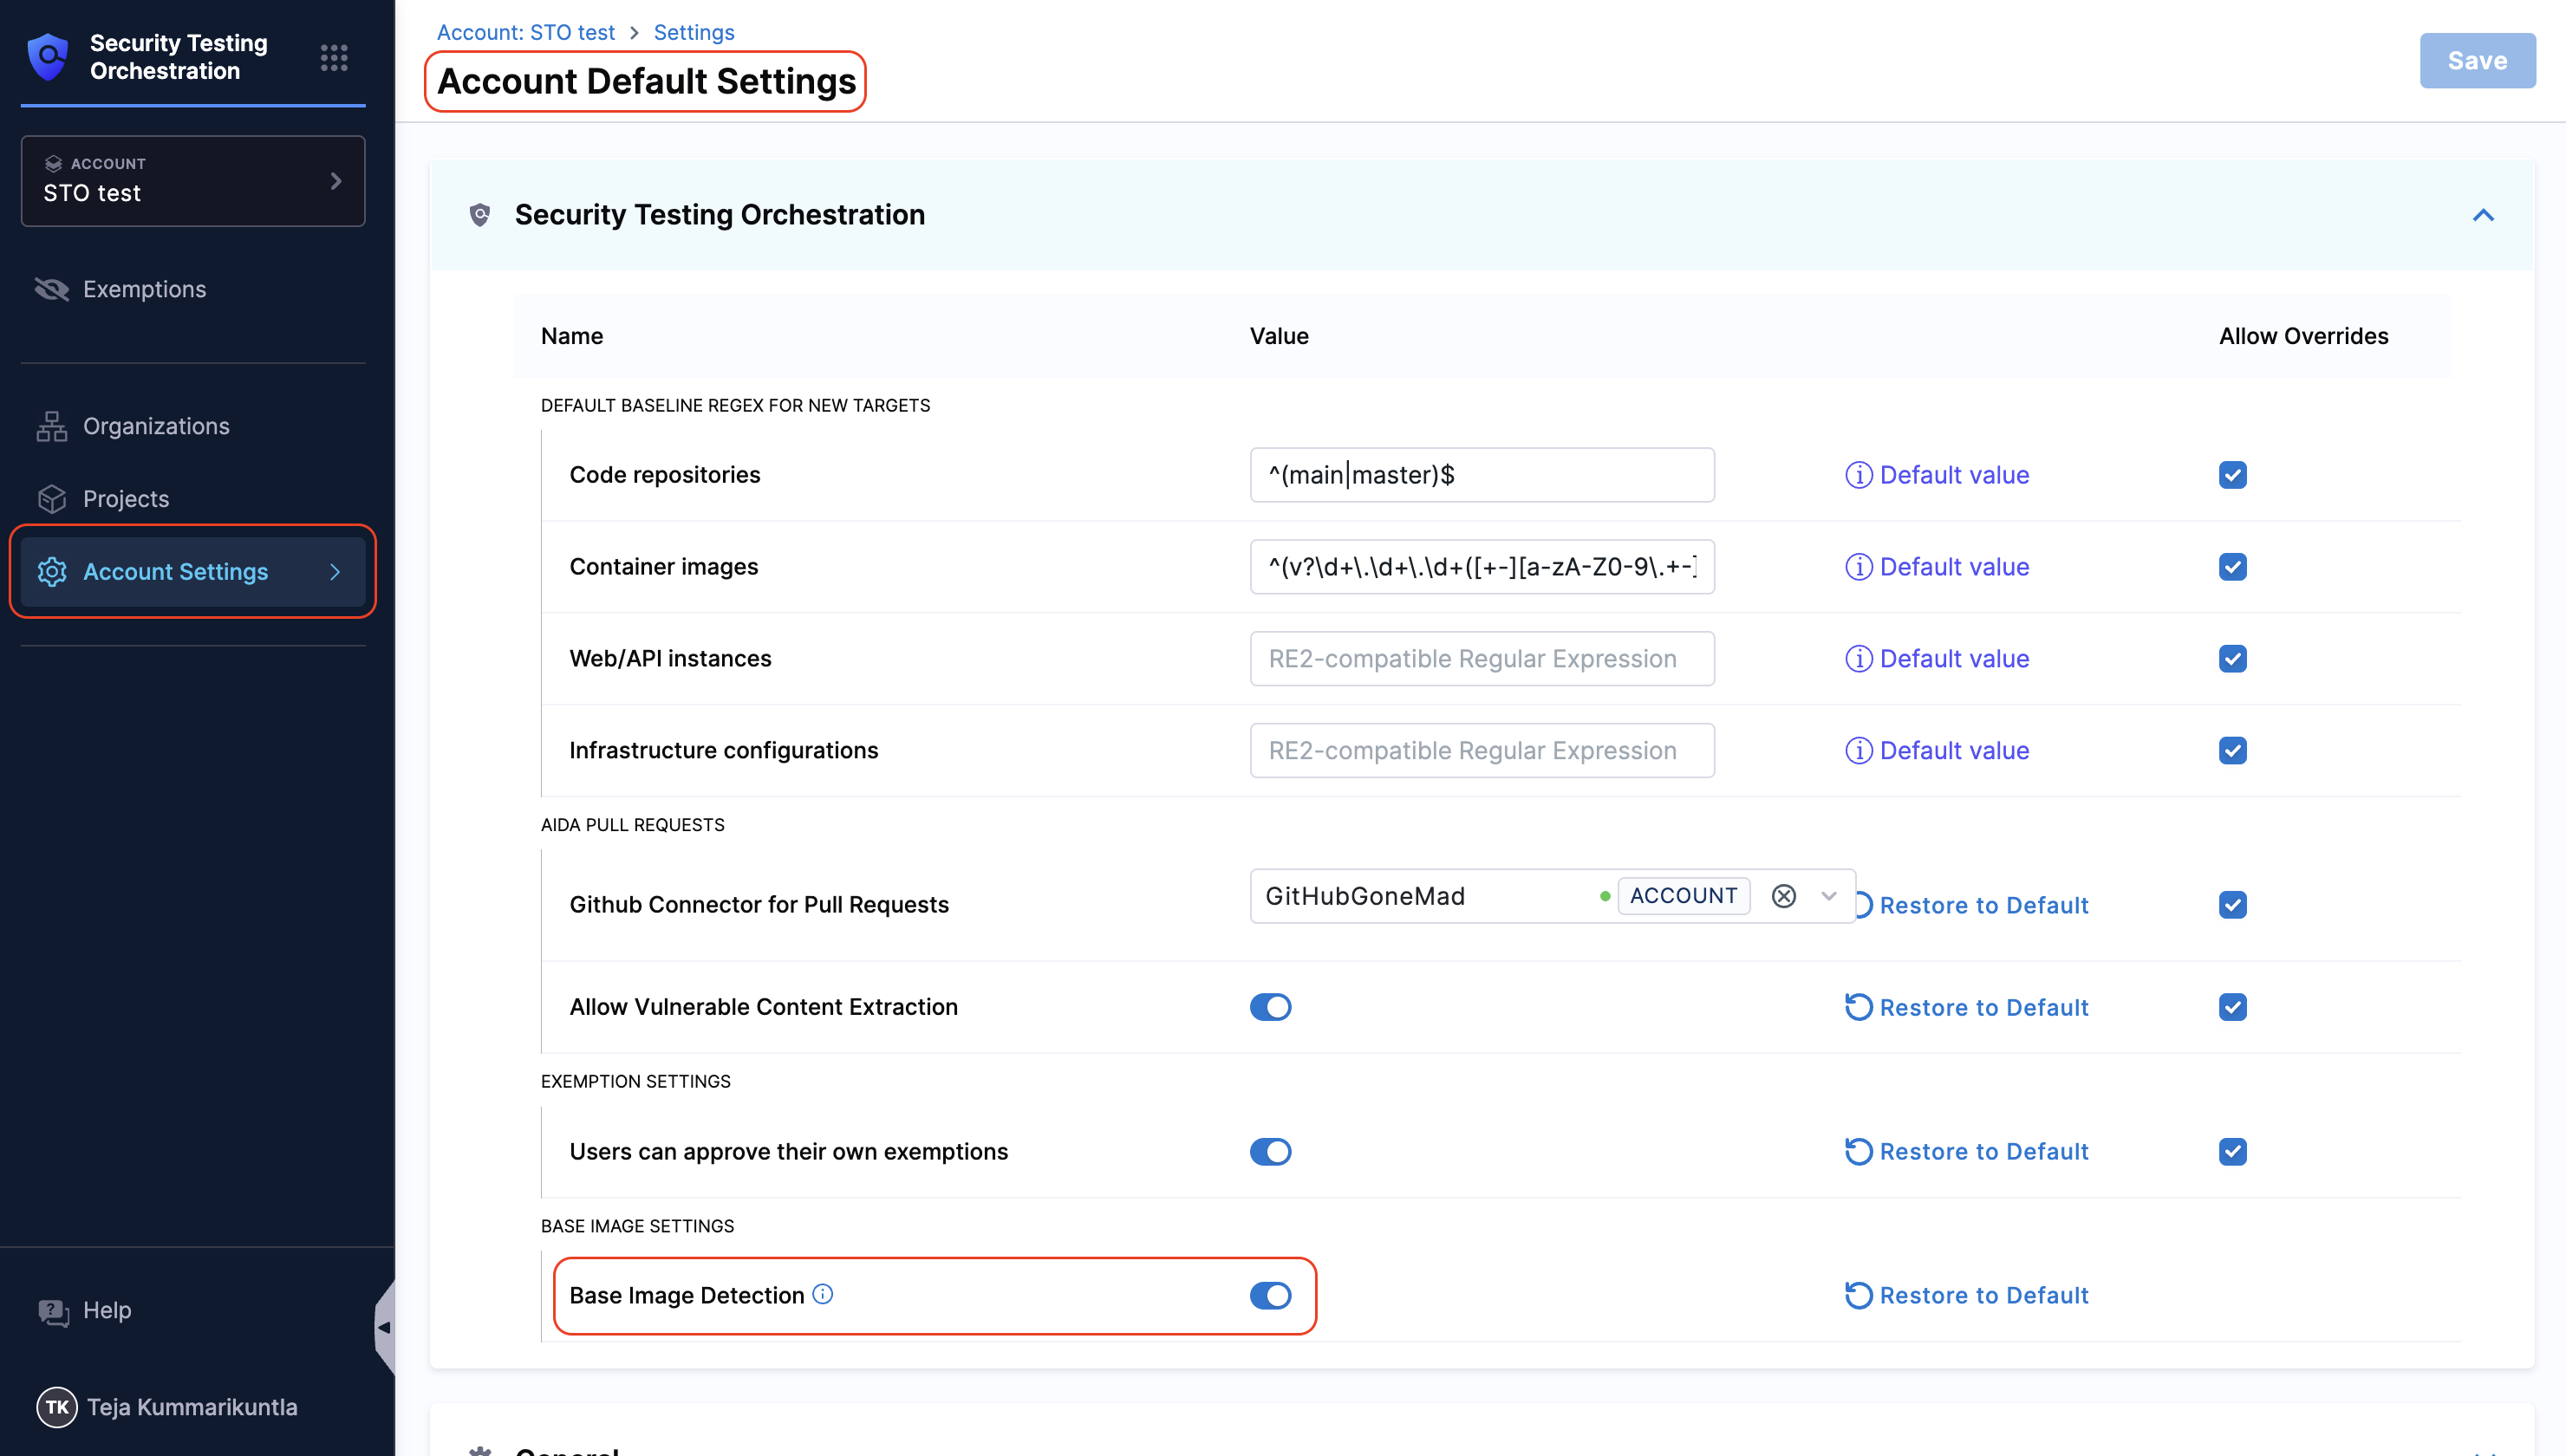Open the Github Connector dropdown arrow
2566x1456 pixels.
pos(1829,896)
